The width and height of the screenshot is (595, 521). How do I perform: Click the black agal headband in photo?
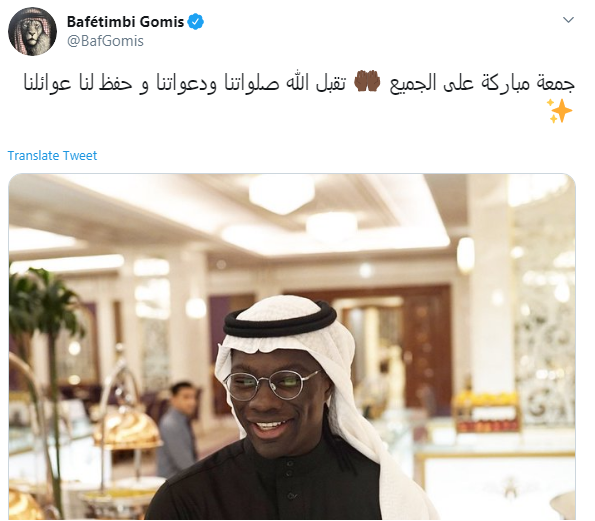[x=280, y=320]
